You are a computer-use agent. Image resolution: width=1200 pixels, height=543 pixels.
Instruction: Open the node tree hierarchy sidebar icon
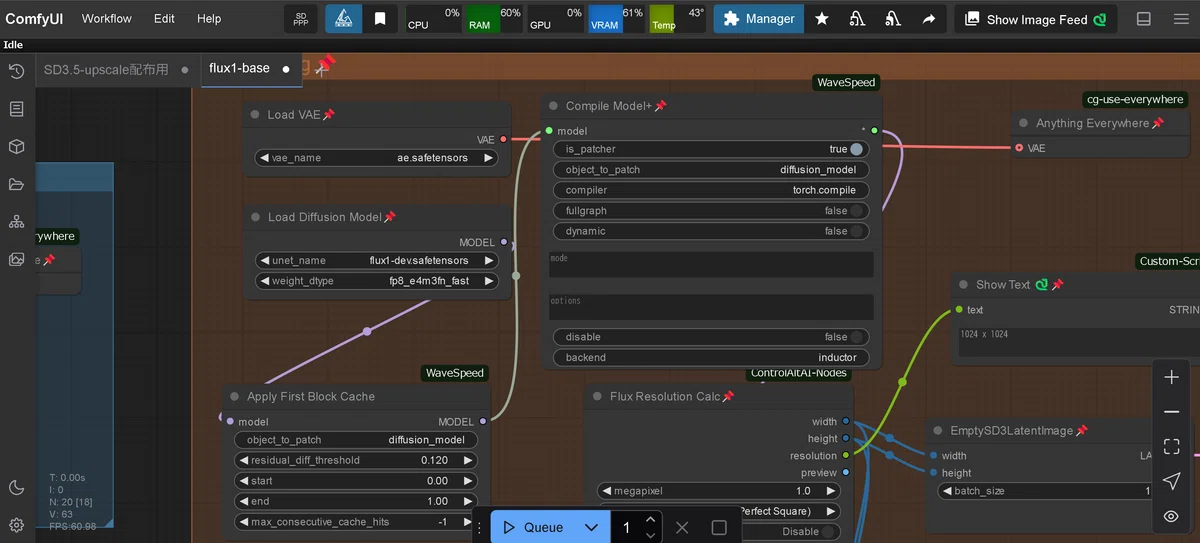16,222
